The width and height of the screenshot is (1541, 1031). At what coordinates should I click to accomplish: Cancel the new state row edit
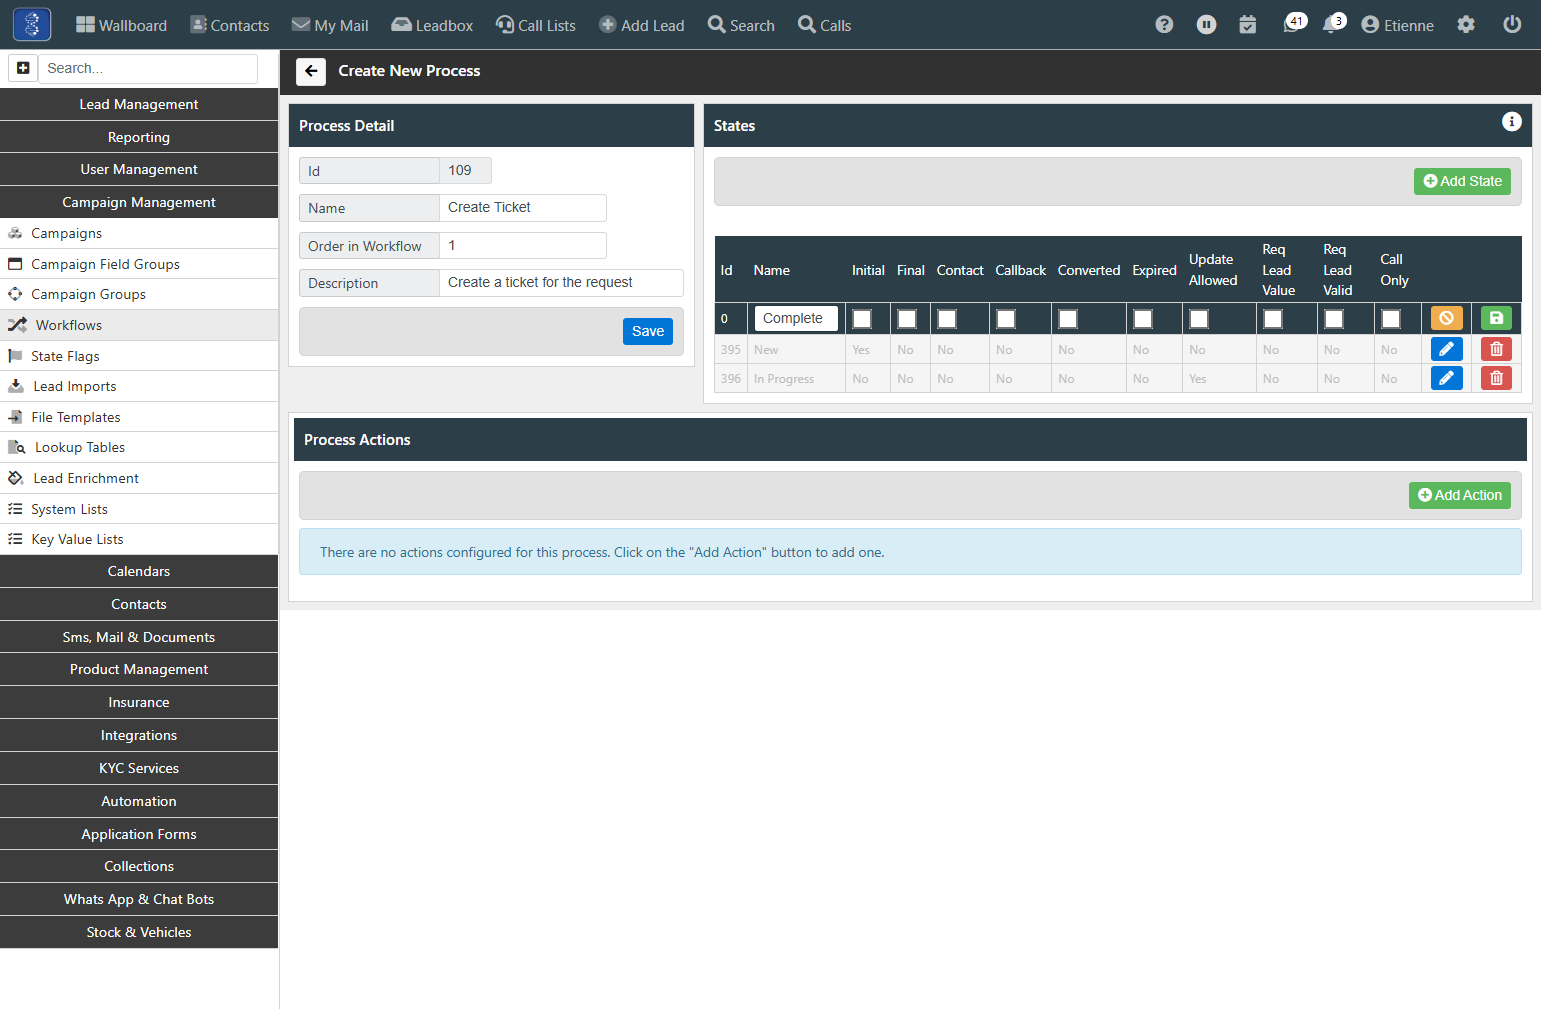(1446, 318)
